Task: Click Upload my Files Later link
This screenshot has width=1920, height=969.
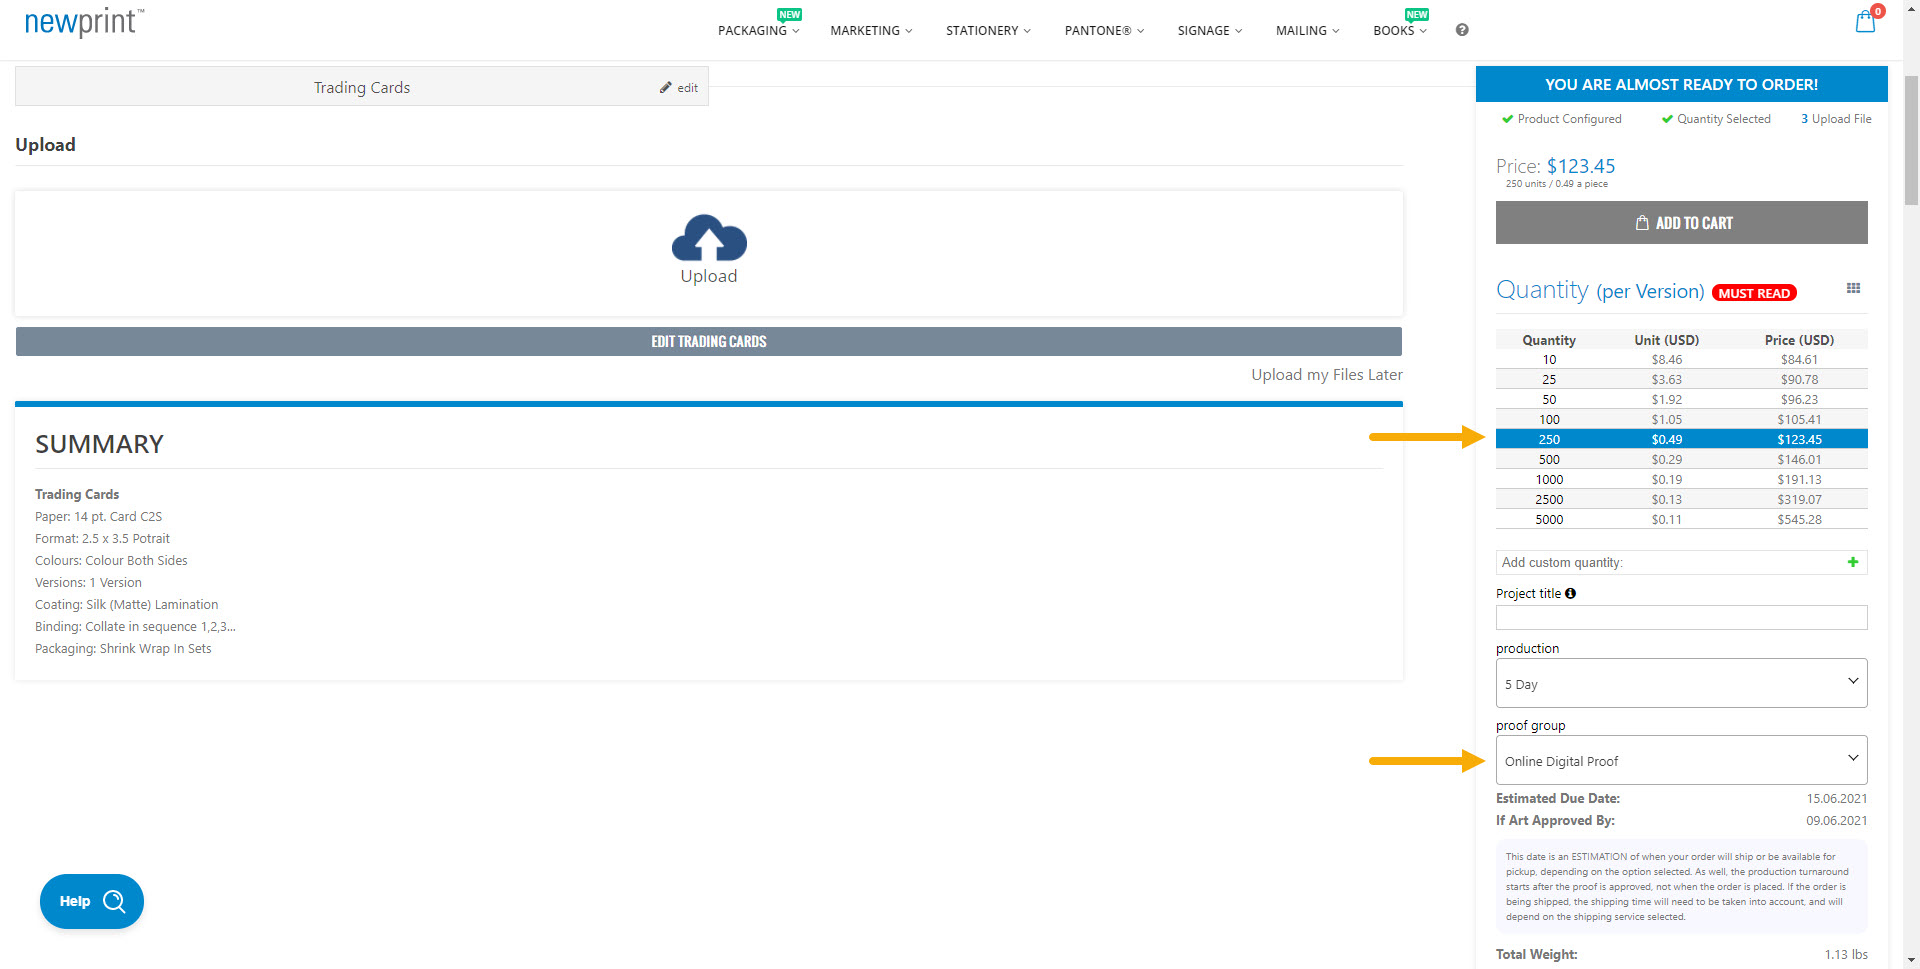Action: [1326, 374]
